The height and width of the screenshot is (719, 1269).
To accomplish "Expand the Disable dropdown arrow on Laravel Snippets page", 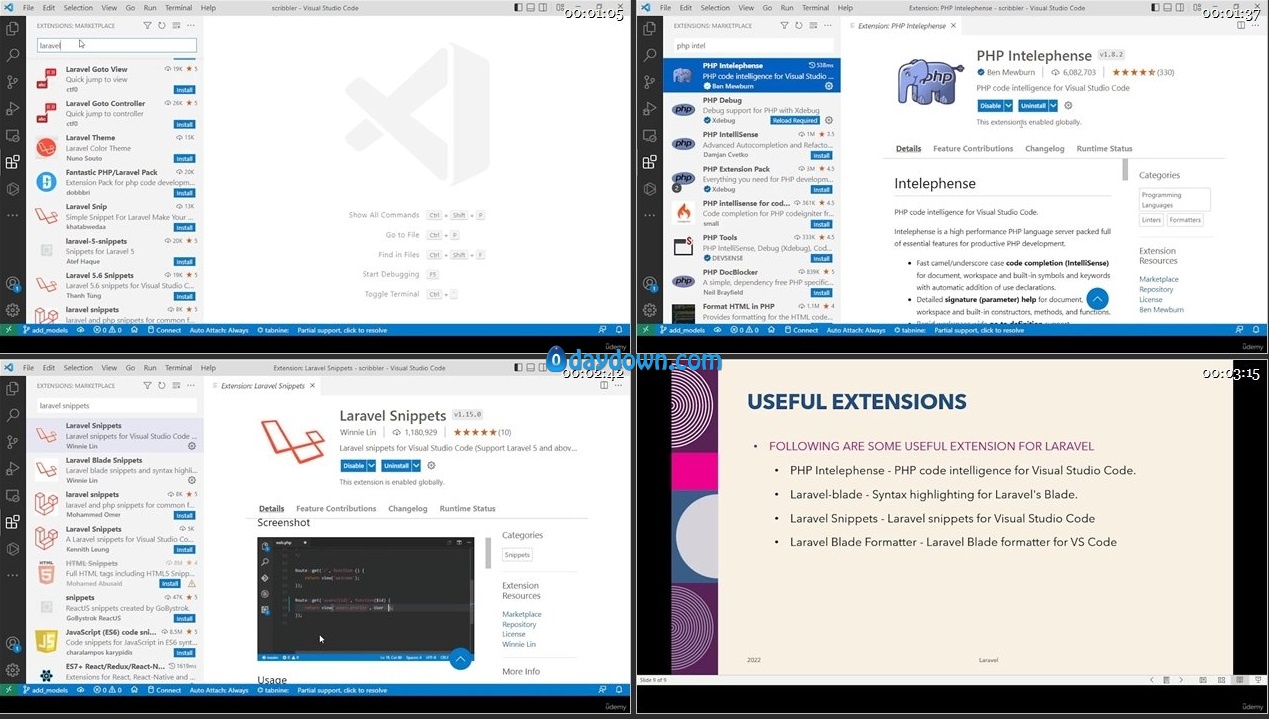I will pyautogui.click(x=371, y=465).
